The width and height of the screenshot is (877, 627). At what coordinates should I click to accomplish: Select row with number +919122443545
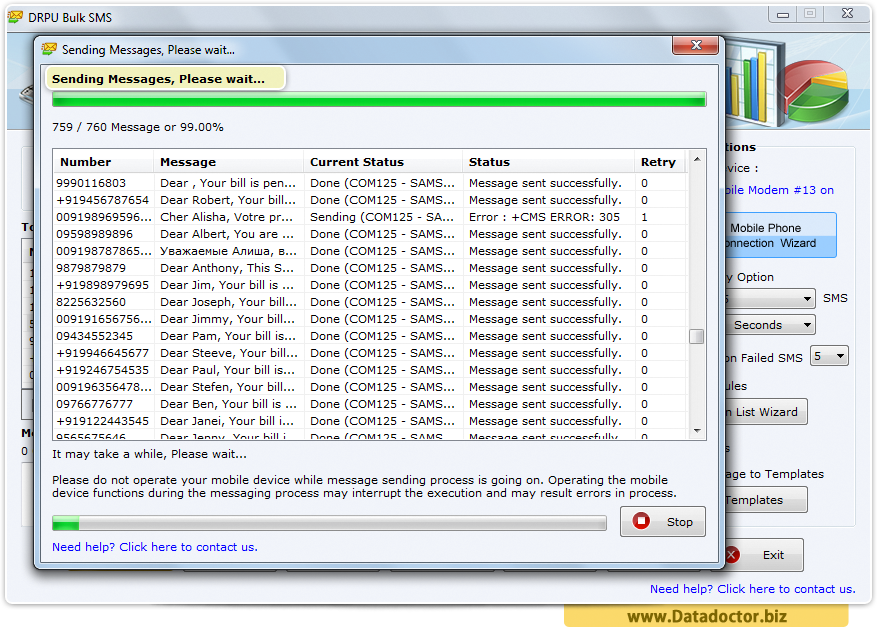click(x=370, y=421)
